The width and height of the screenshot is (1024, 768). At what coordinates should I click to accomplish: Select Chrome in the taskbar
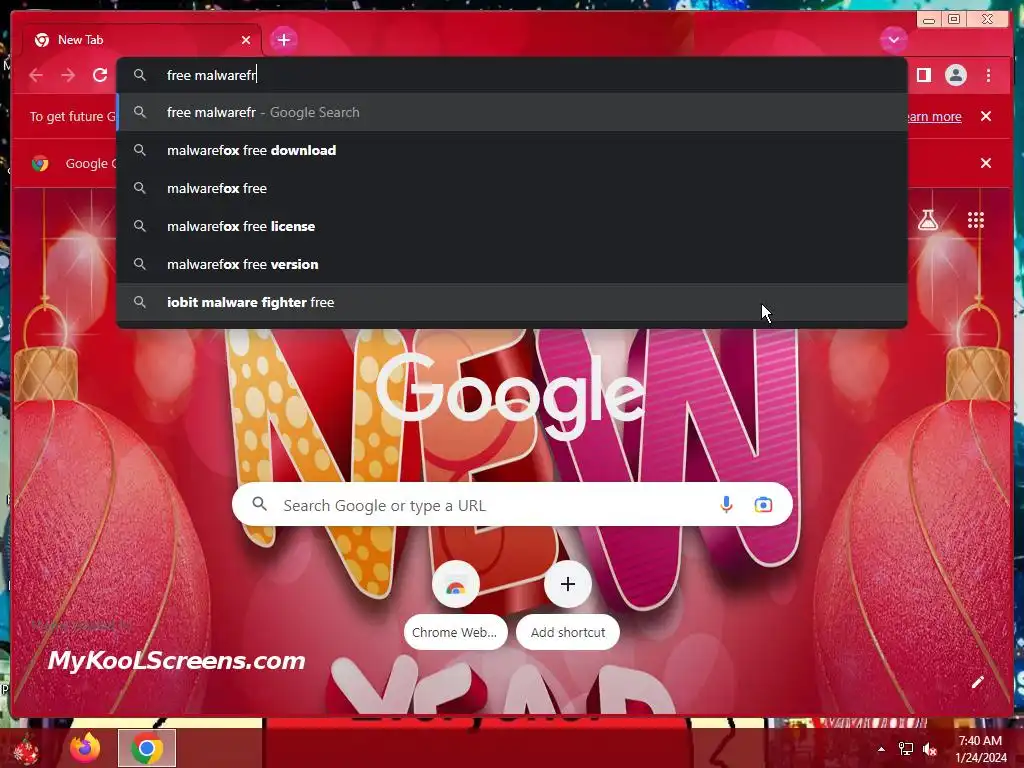[x=147, y=748]
